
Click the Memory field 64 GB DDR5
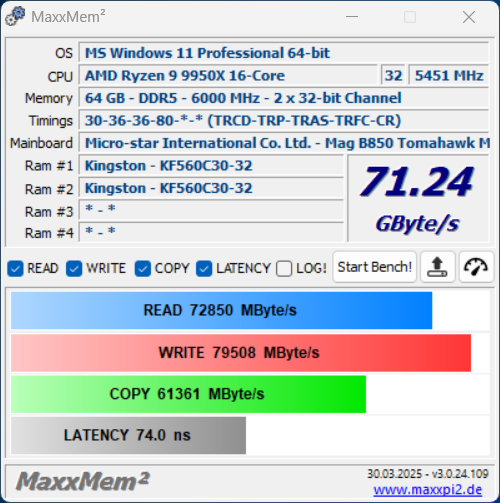coord(284,98)
